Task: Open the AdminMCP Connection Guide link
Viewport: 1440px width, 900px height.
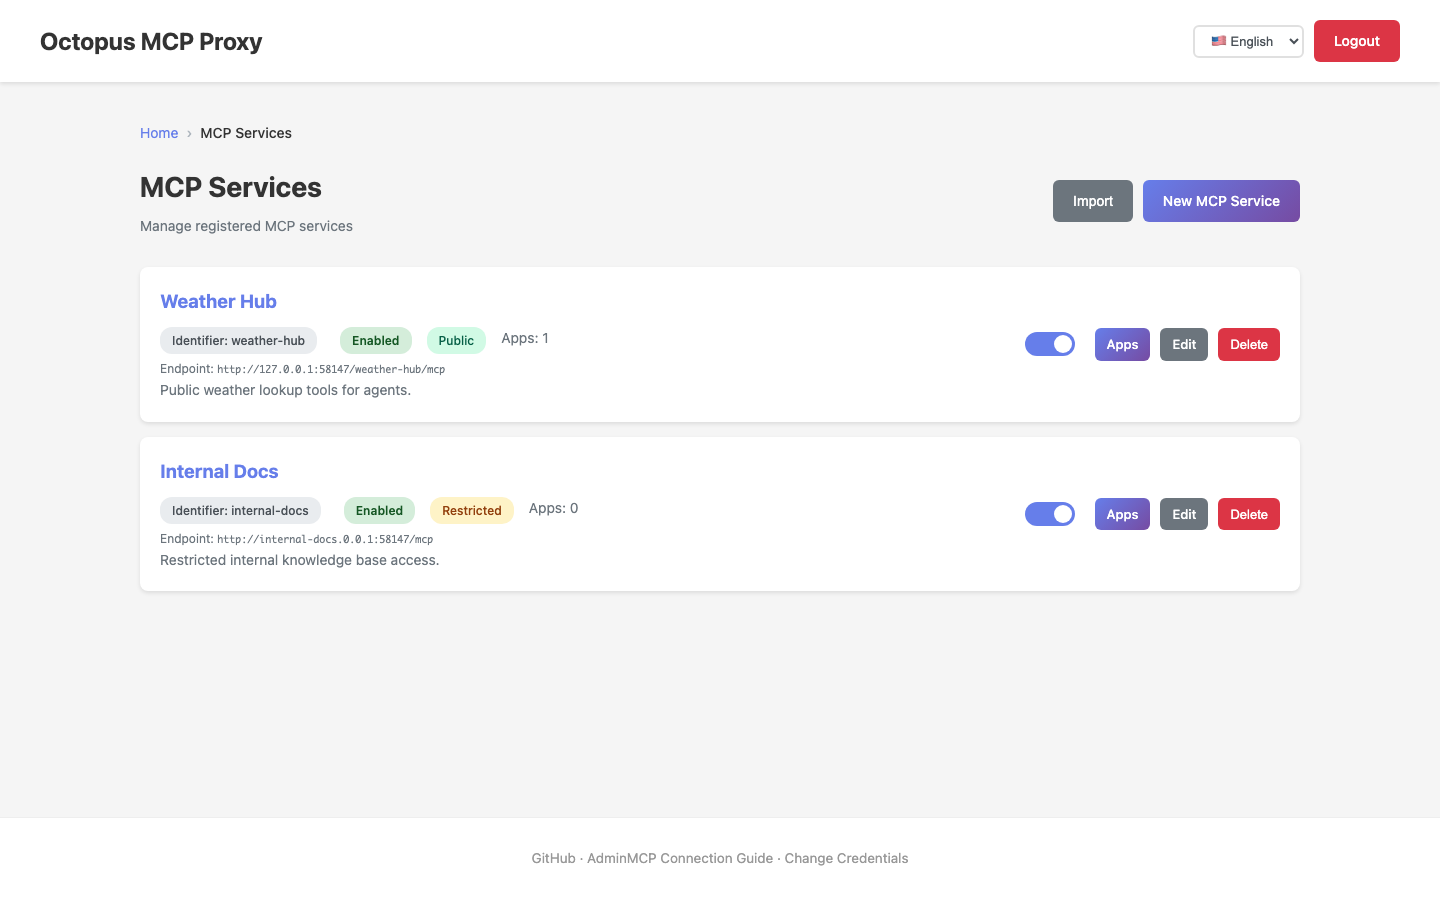Action: tap(680, 858)
